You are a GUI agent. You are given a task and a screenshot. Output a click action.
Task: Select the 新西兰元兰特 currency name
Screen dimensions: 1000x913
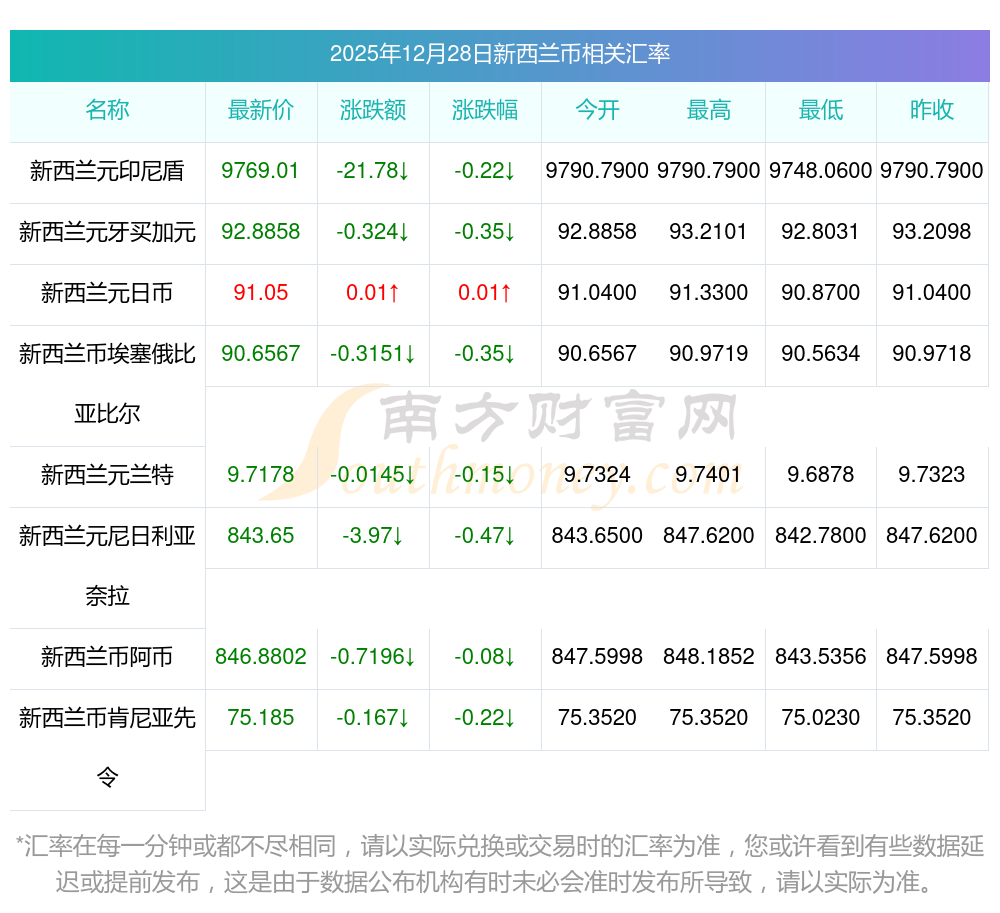click(x=107, y=475)
